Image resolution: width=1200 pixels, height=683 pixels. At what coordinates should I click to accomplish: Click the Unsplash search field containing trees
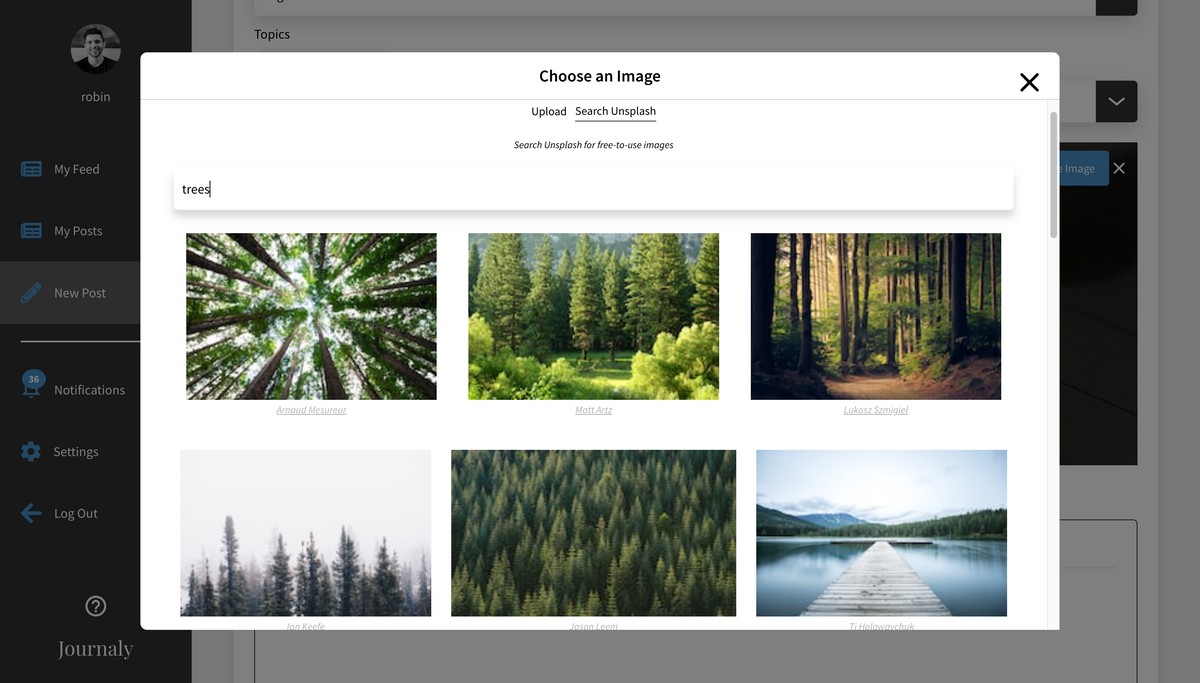(x=593, y=189)
